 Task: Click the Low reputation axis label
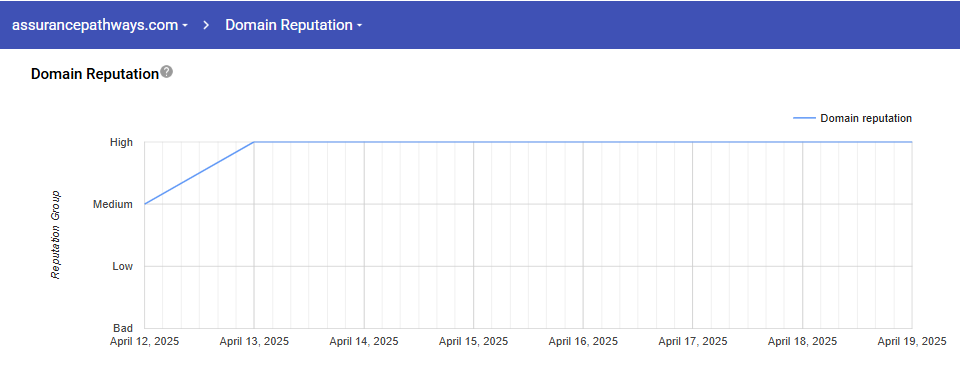122,266
